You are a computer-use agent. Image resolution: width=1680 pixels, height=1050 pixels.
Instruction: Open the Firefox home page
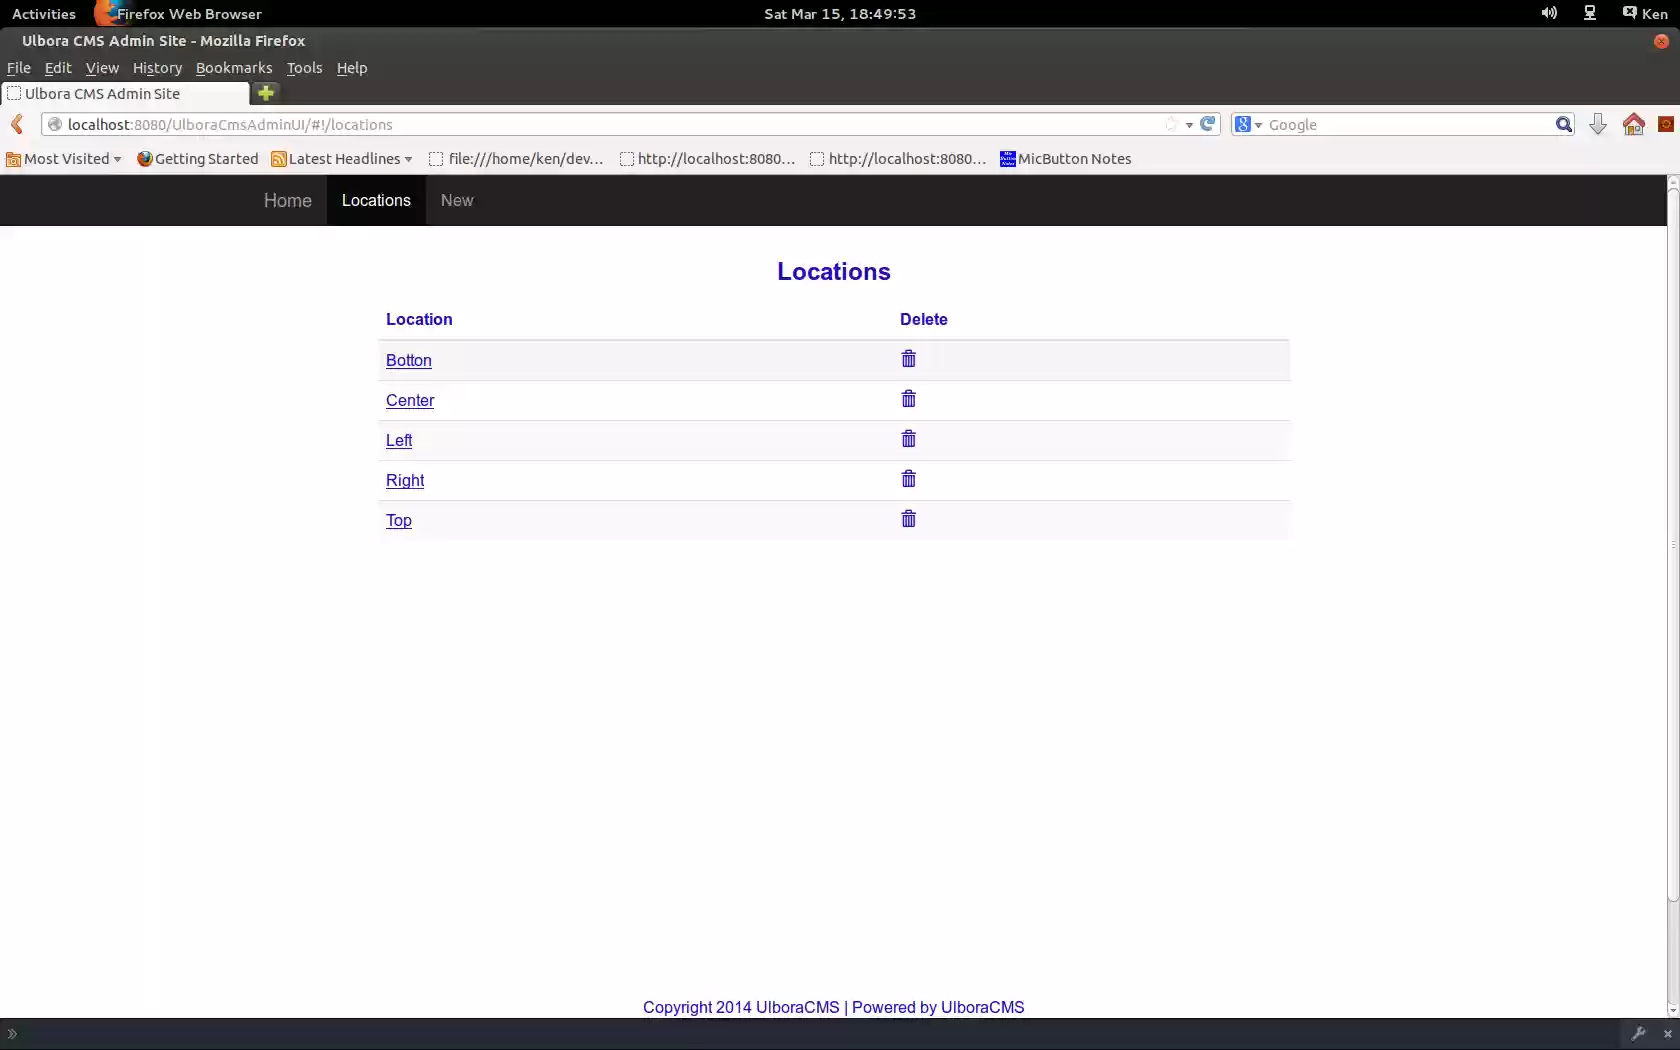point(1634,123)
